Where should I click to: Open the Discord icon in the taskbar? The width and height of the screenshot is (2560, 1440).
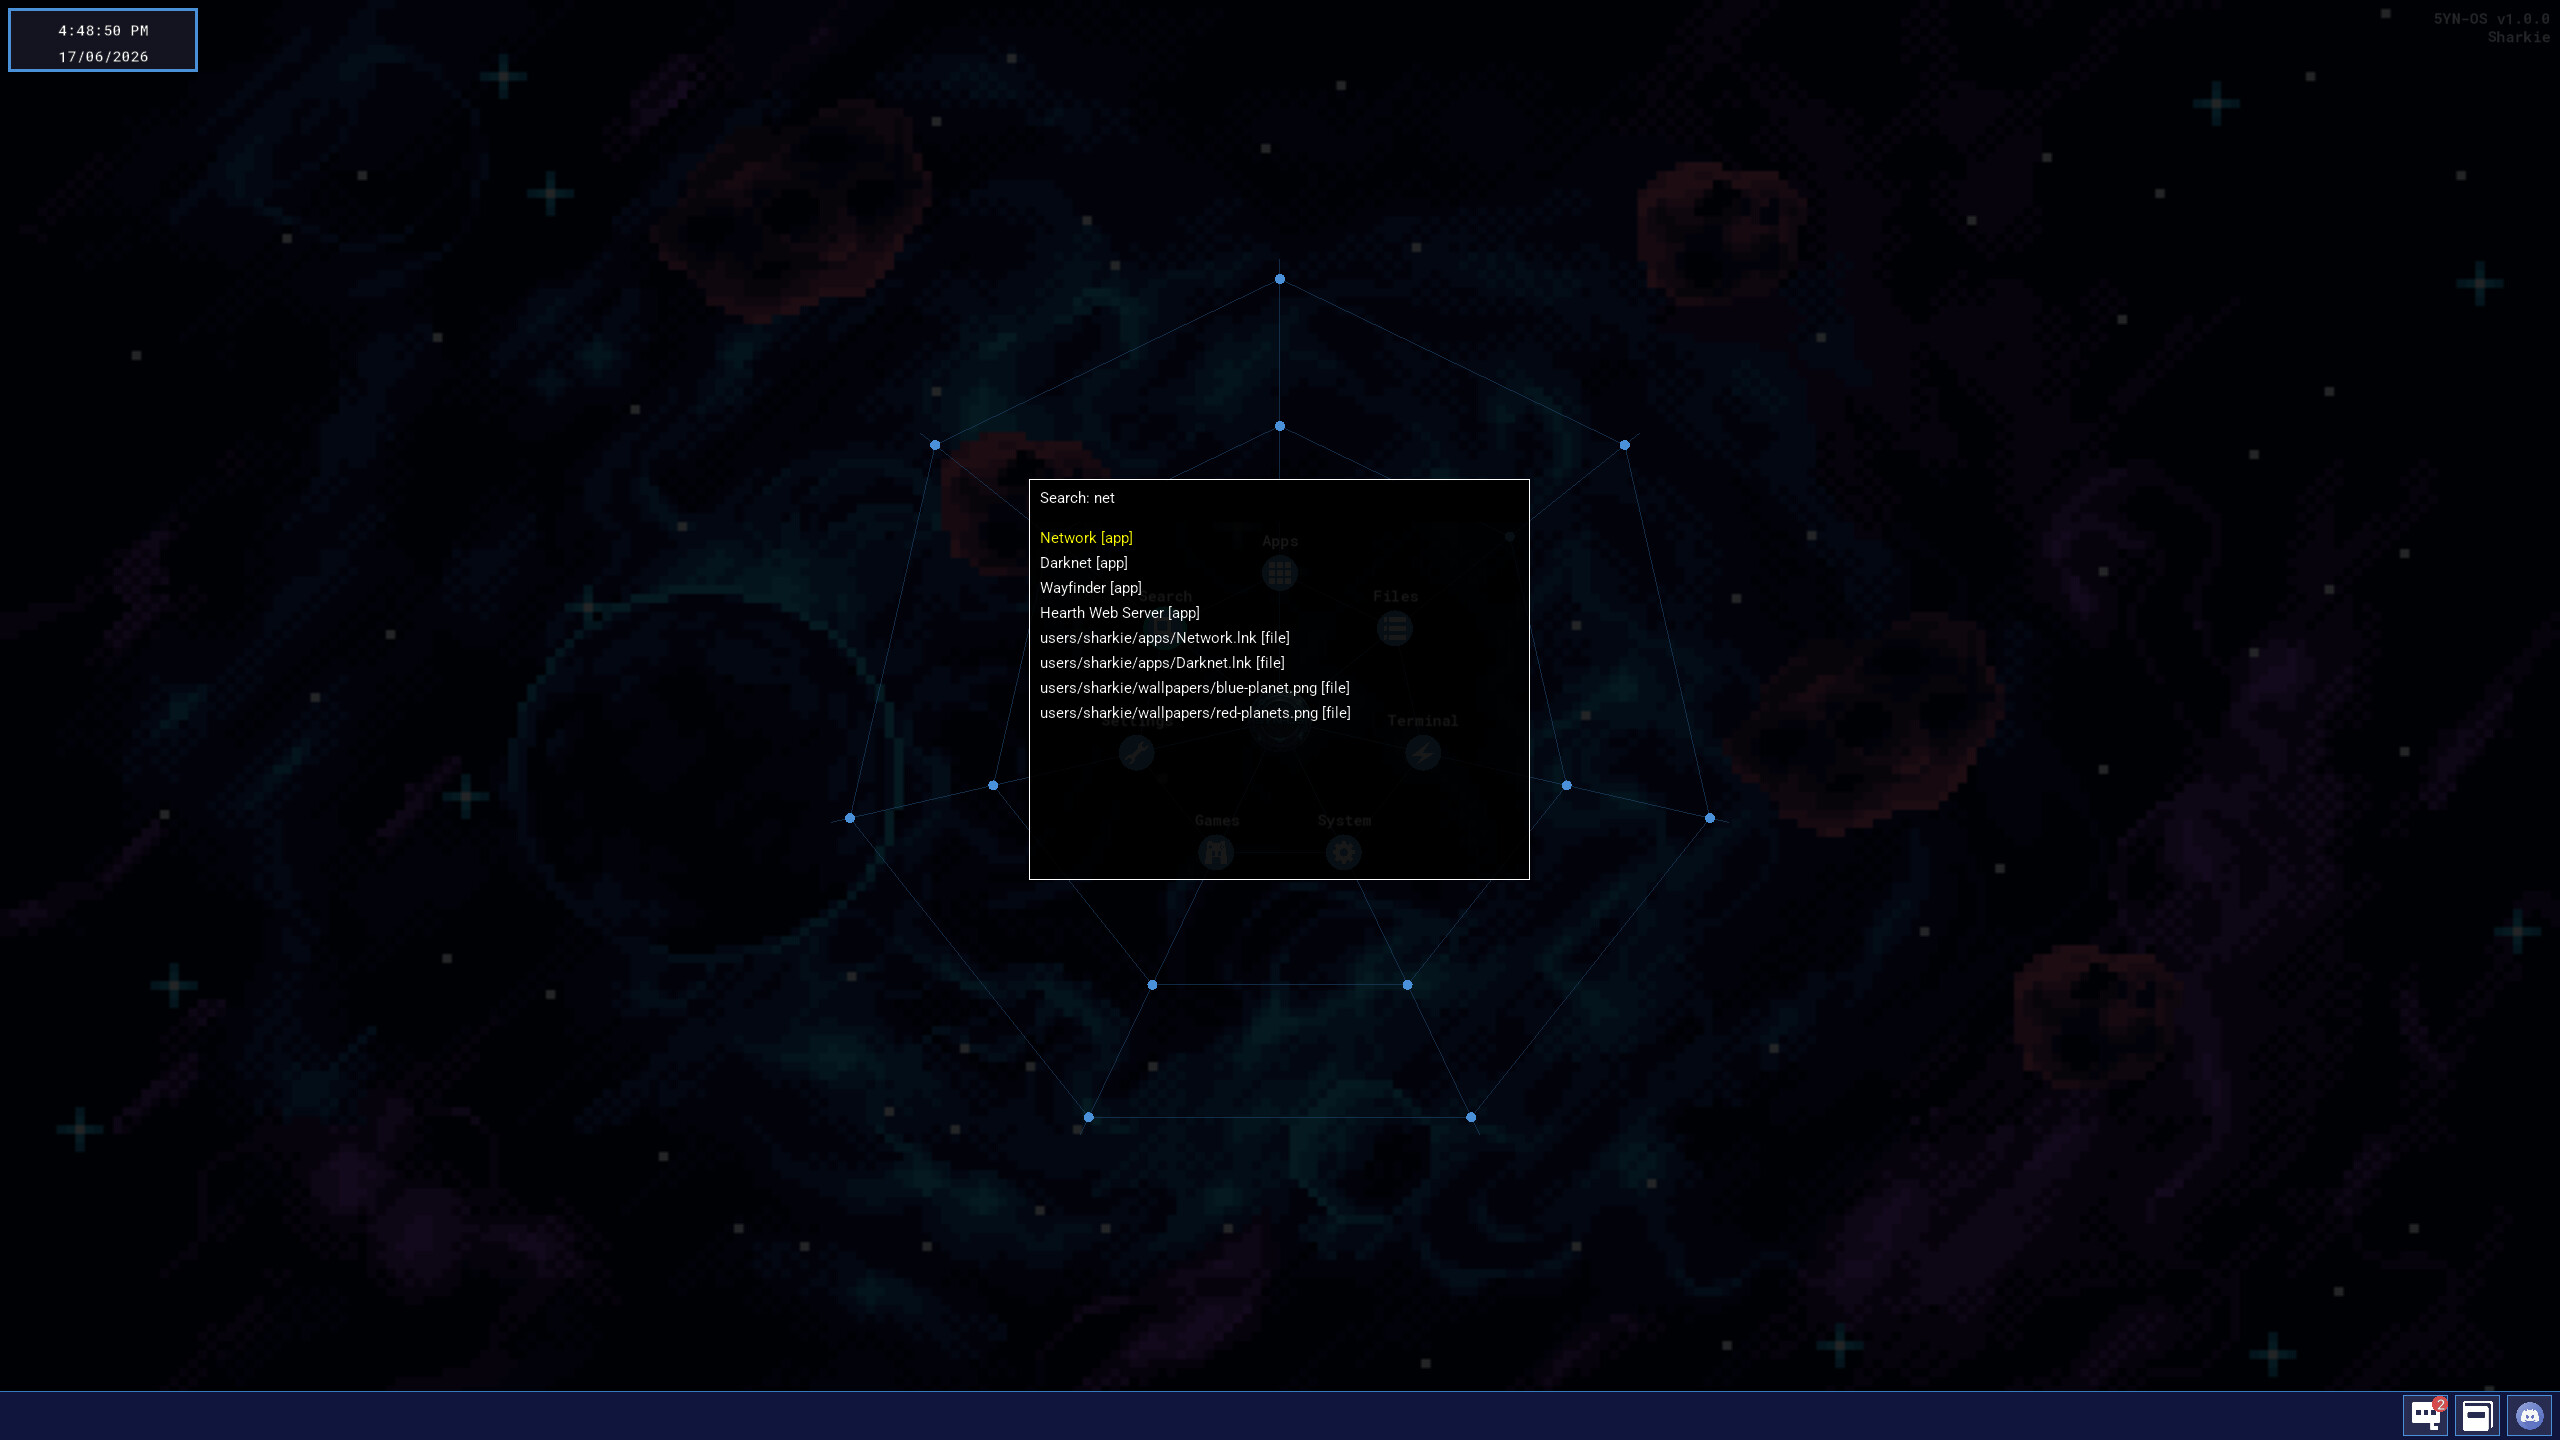[x=2529, y=1415]
